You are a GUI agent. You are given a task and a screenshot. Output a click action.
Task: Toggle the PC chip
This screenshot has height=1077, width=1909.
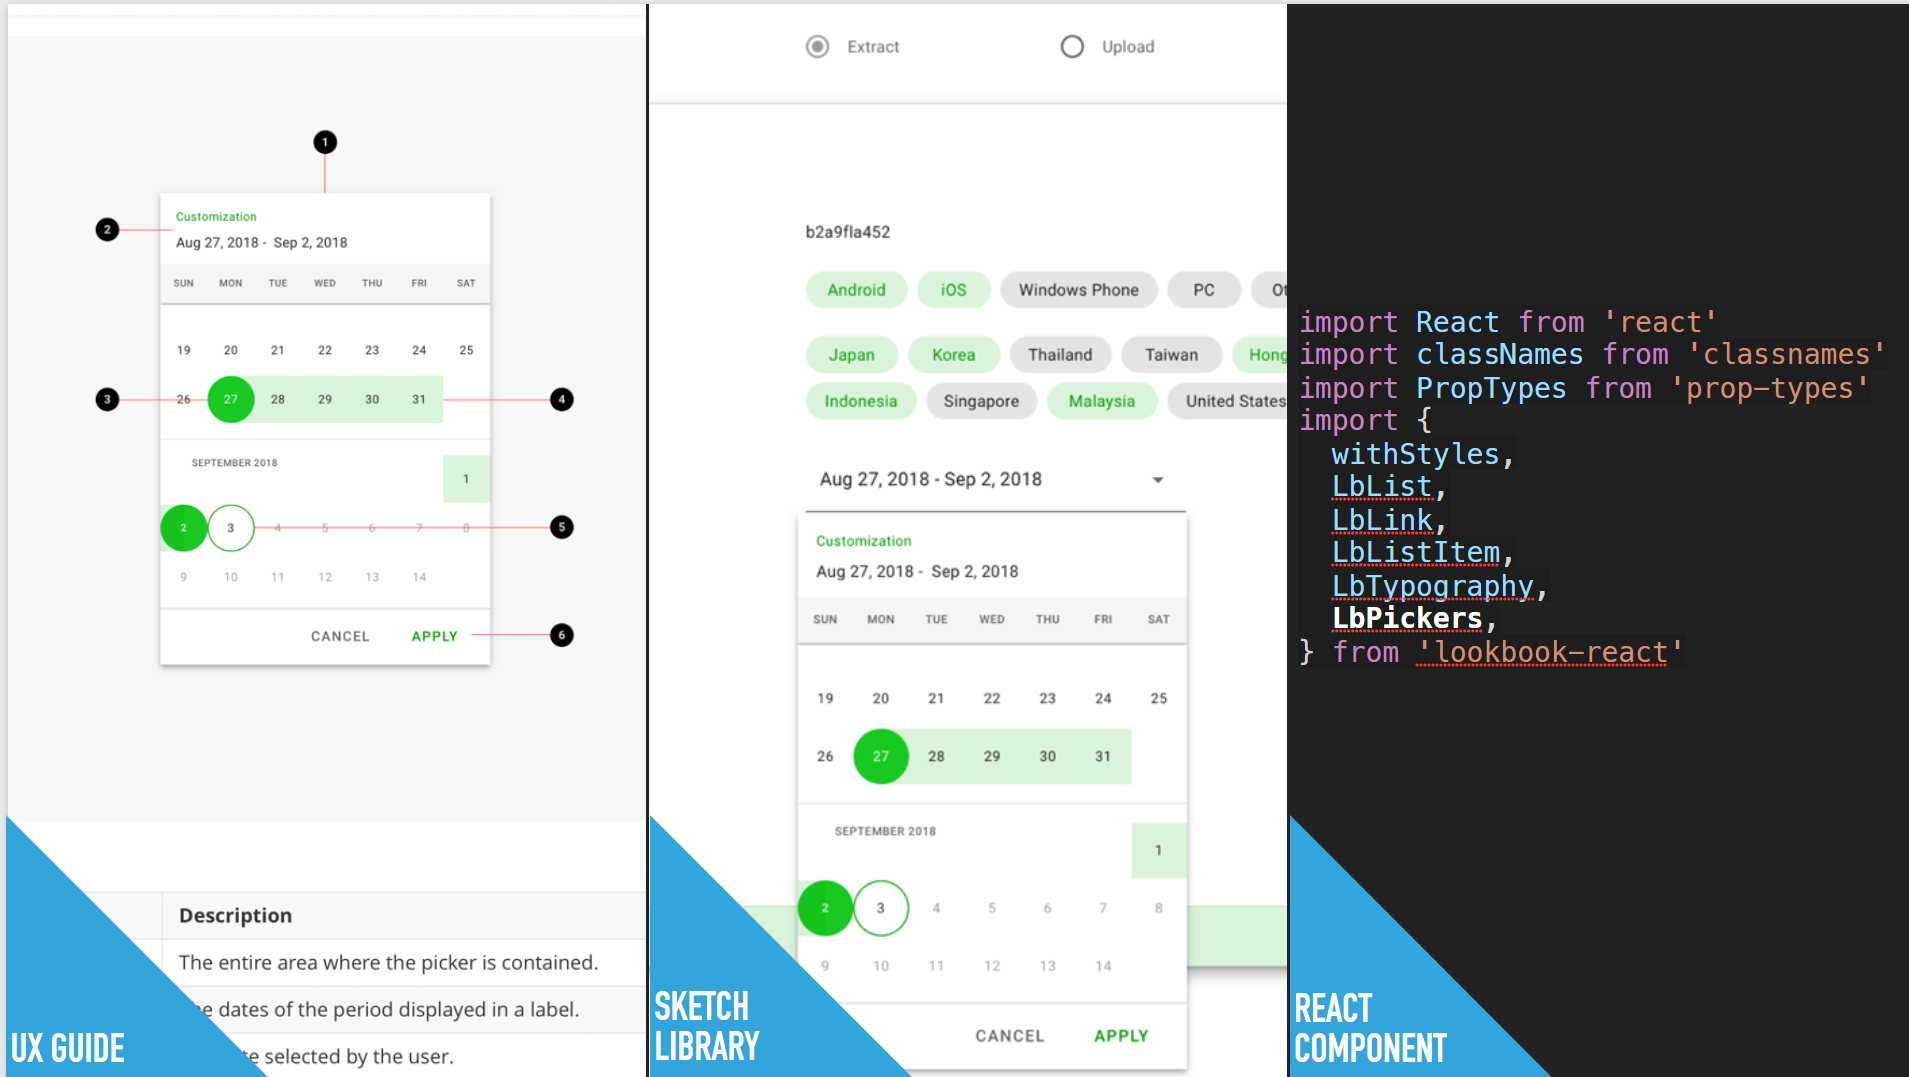(1204, 290)
